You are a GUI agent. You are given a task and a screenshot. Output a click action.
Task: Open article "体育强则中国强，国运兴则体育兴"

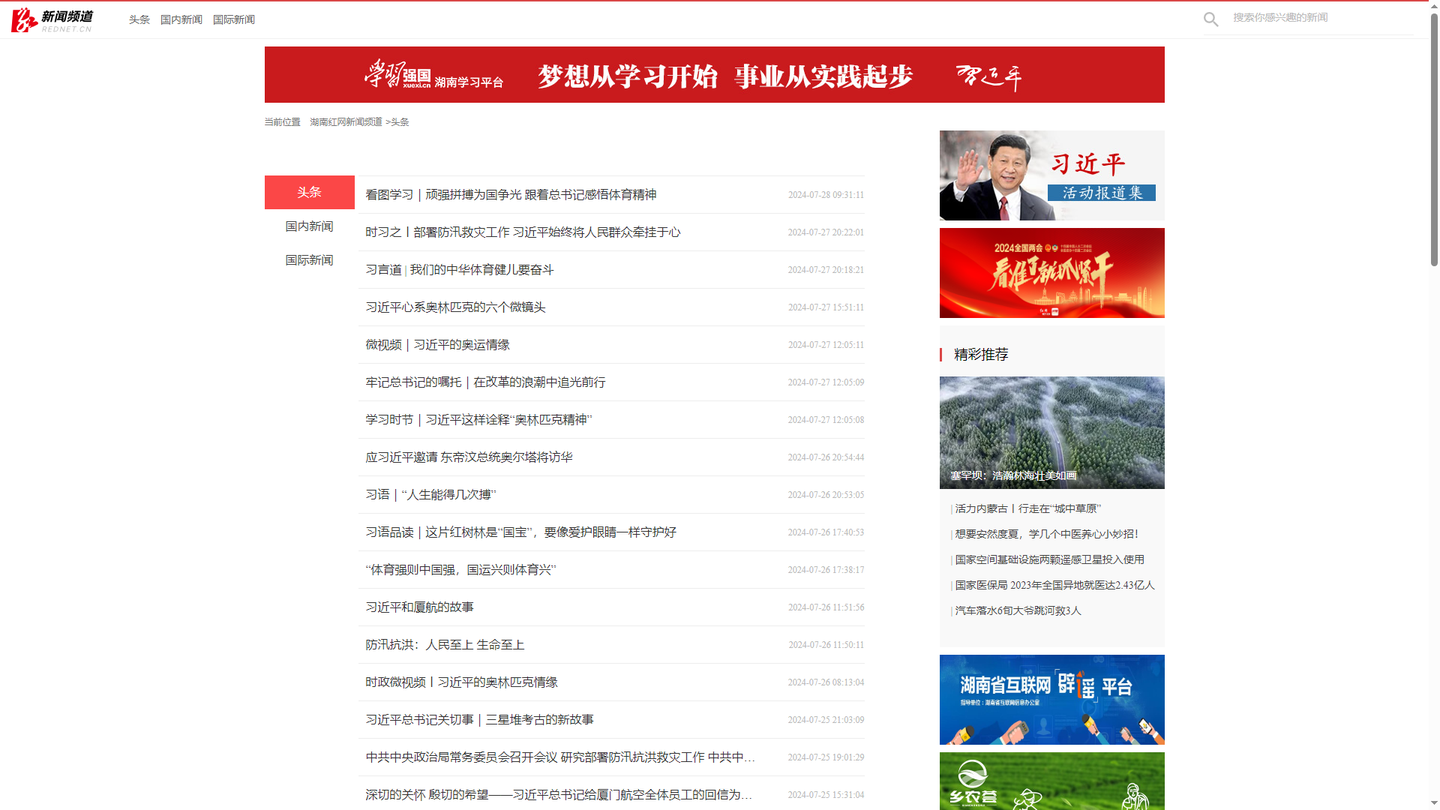461,570
